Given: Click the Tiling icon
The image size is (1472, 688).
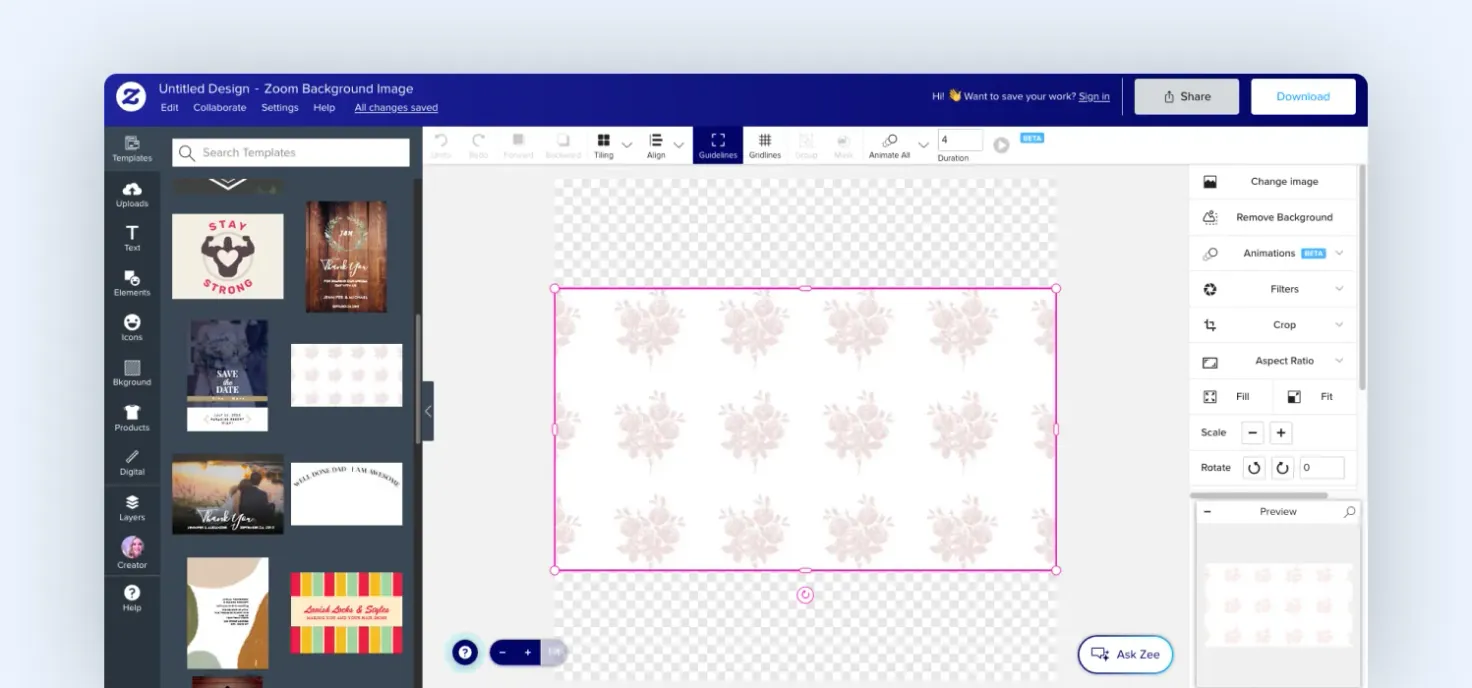Looking at the screenshot, I should [x=604, y=145].
